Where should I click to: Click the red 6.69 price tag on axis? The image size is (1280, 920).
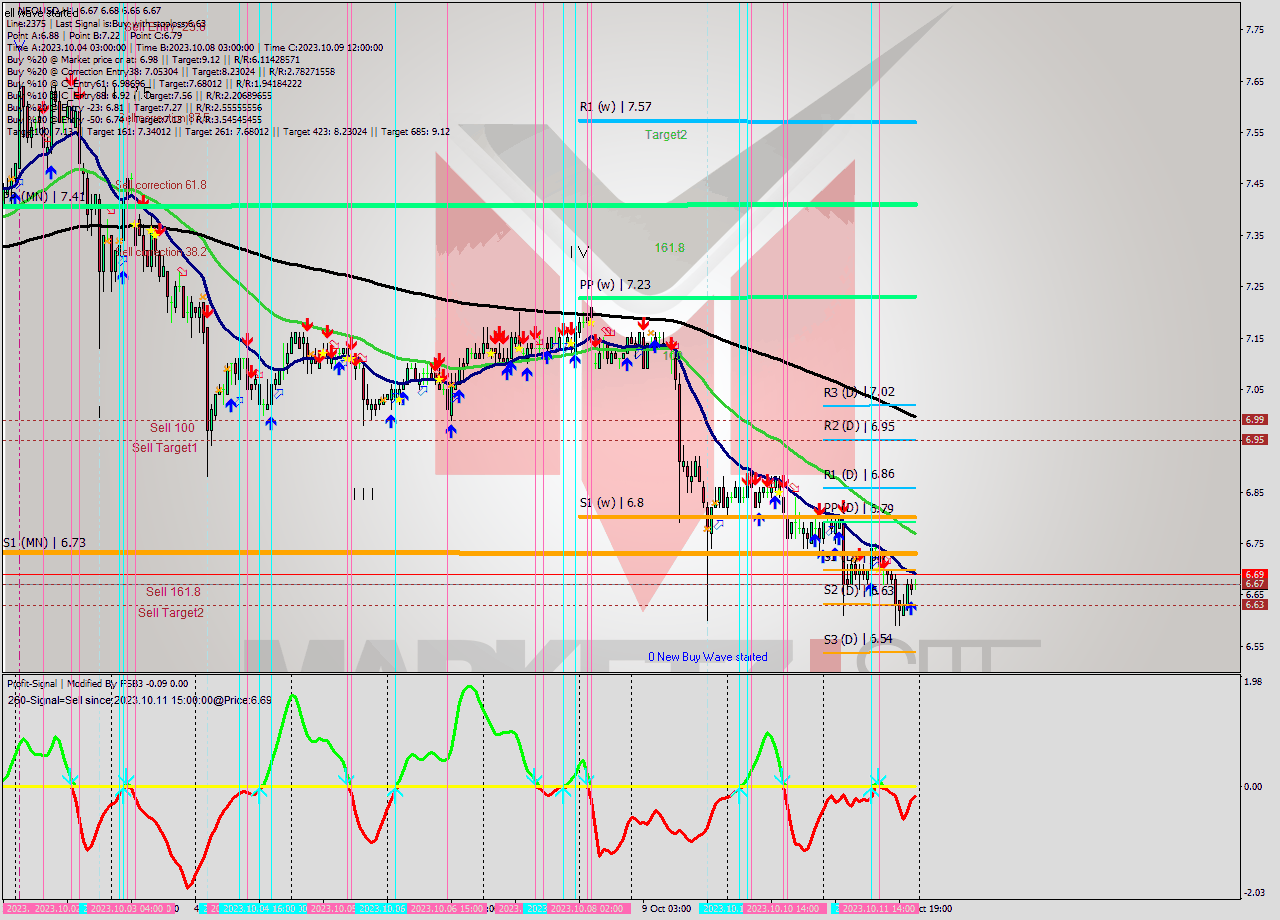click(1254, 575)
